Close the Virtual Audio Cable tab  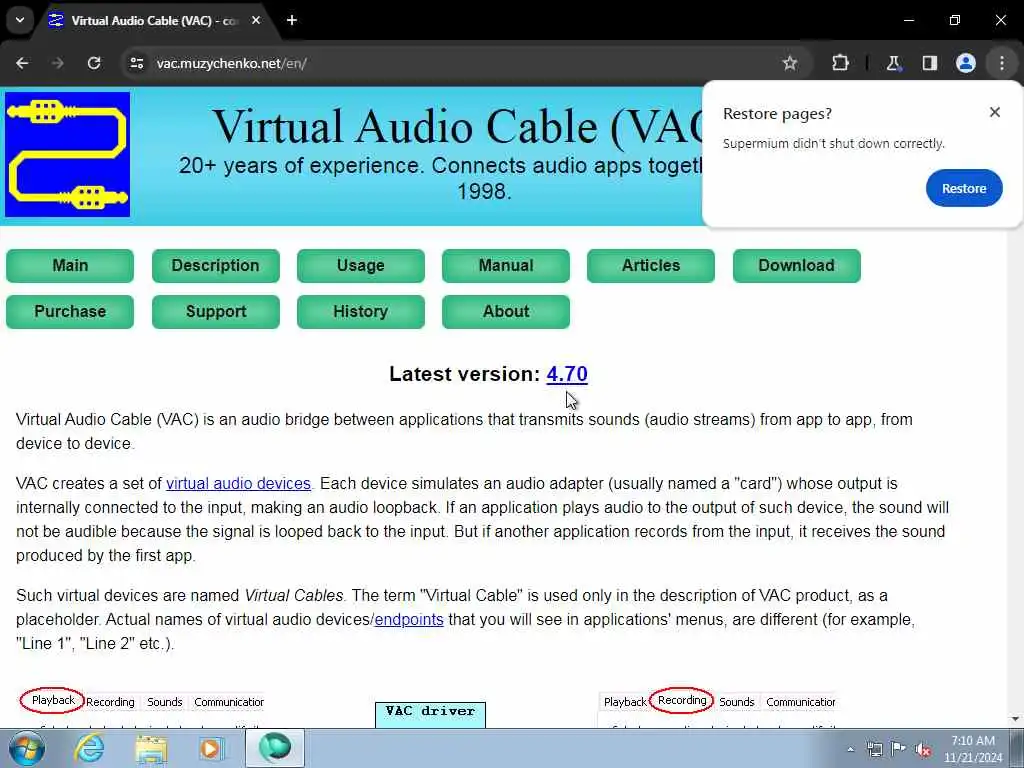click(x=256, y=20)
